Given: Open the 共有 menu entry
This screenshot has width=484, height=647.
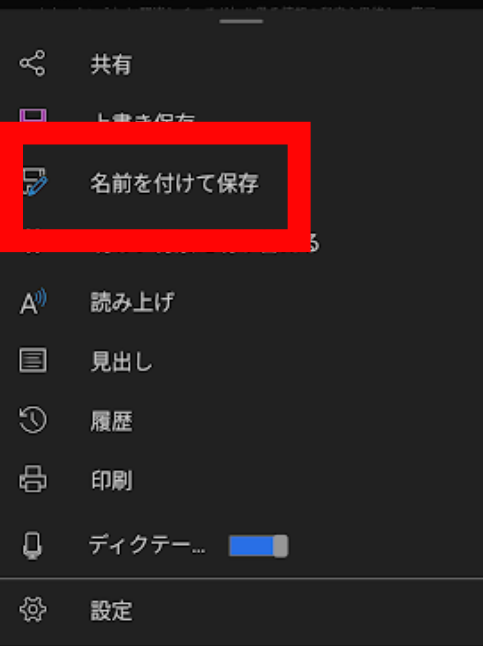Looking at the screenshot, I should pyautogui.click(x=111, y=64).
